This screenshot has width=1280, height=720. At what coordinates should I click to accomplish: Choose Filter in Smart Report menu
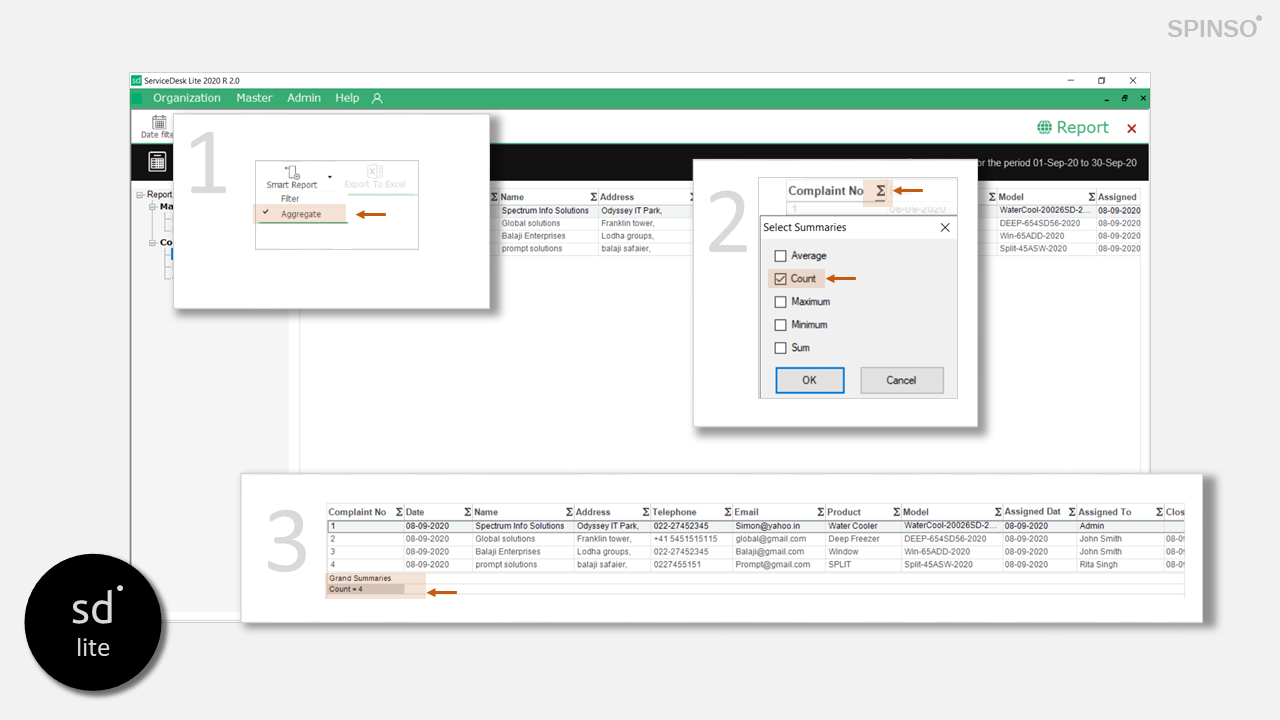point(290,199)
